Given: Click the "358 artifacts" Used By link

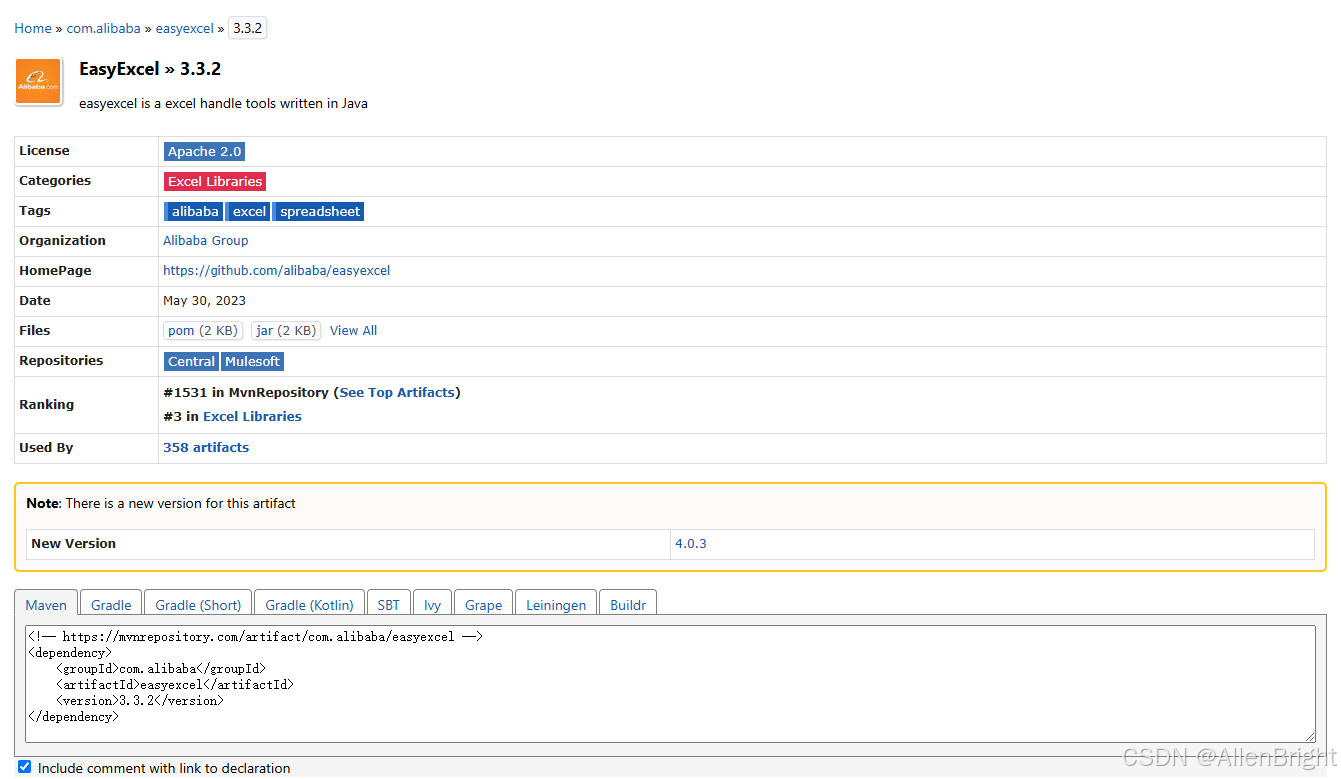Looking at the screenshot, I should (206, 447).
